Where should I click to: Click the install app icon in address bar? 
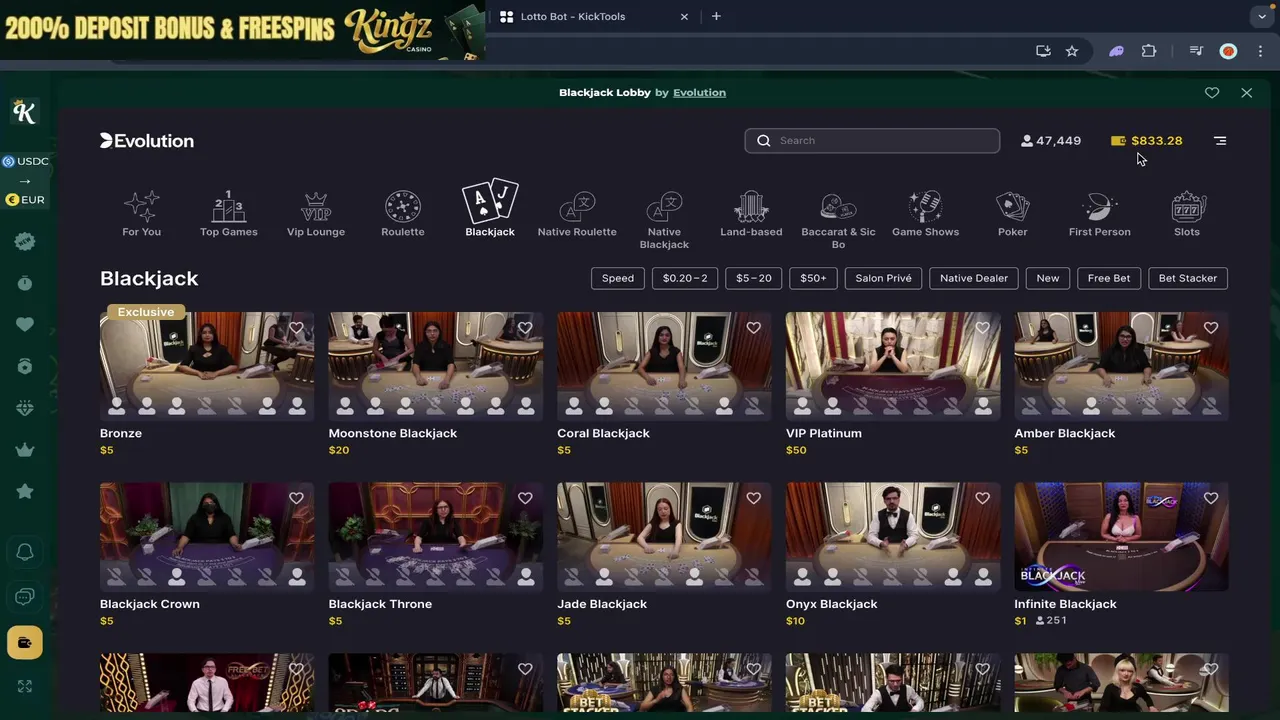click(1043, 51)
